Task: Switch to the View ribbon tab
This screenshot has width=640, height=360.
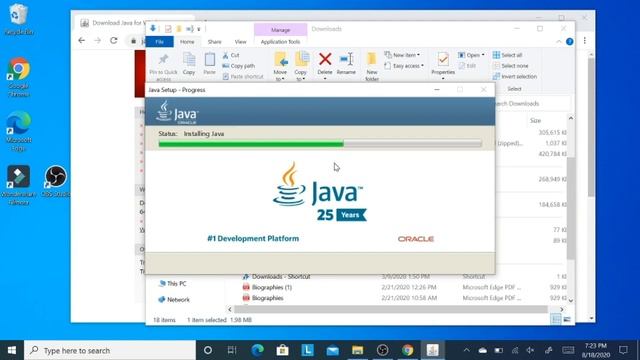Action: (240, 42)
